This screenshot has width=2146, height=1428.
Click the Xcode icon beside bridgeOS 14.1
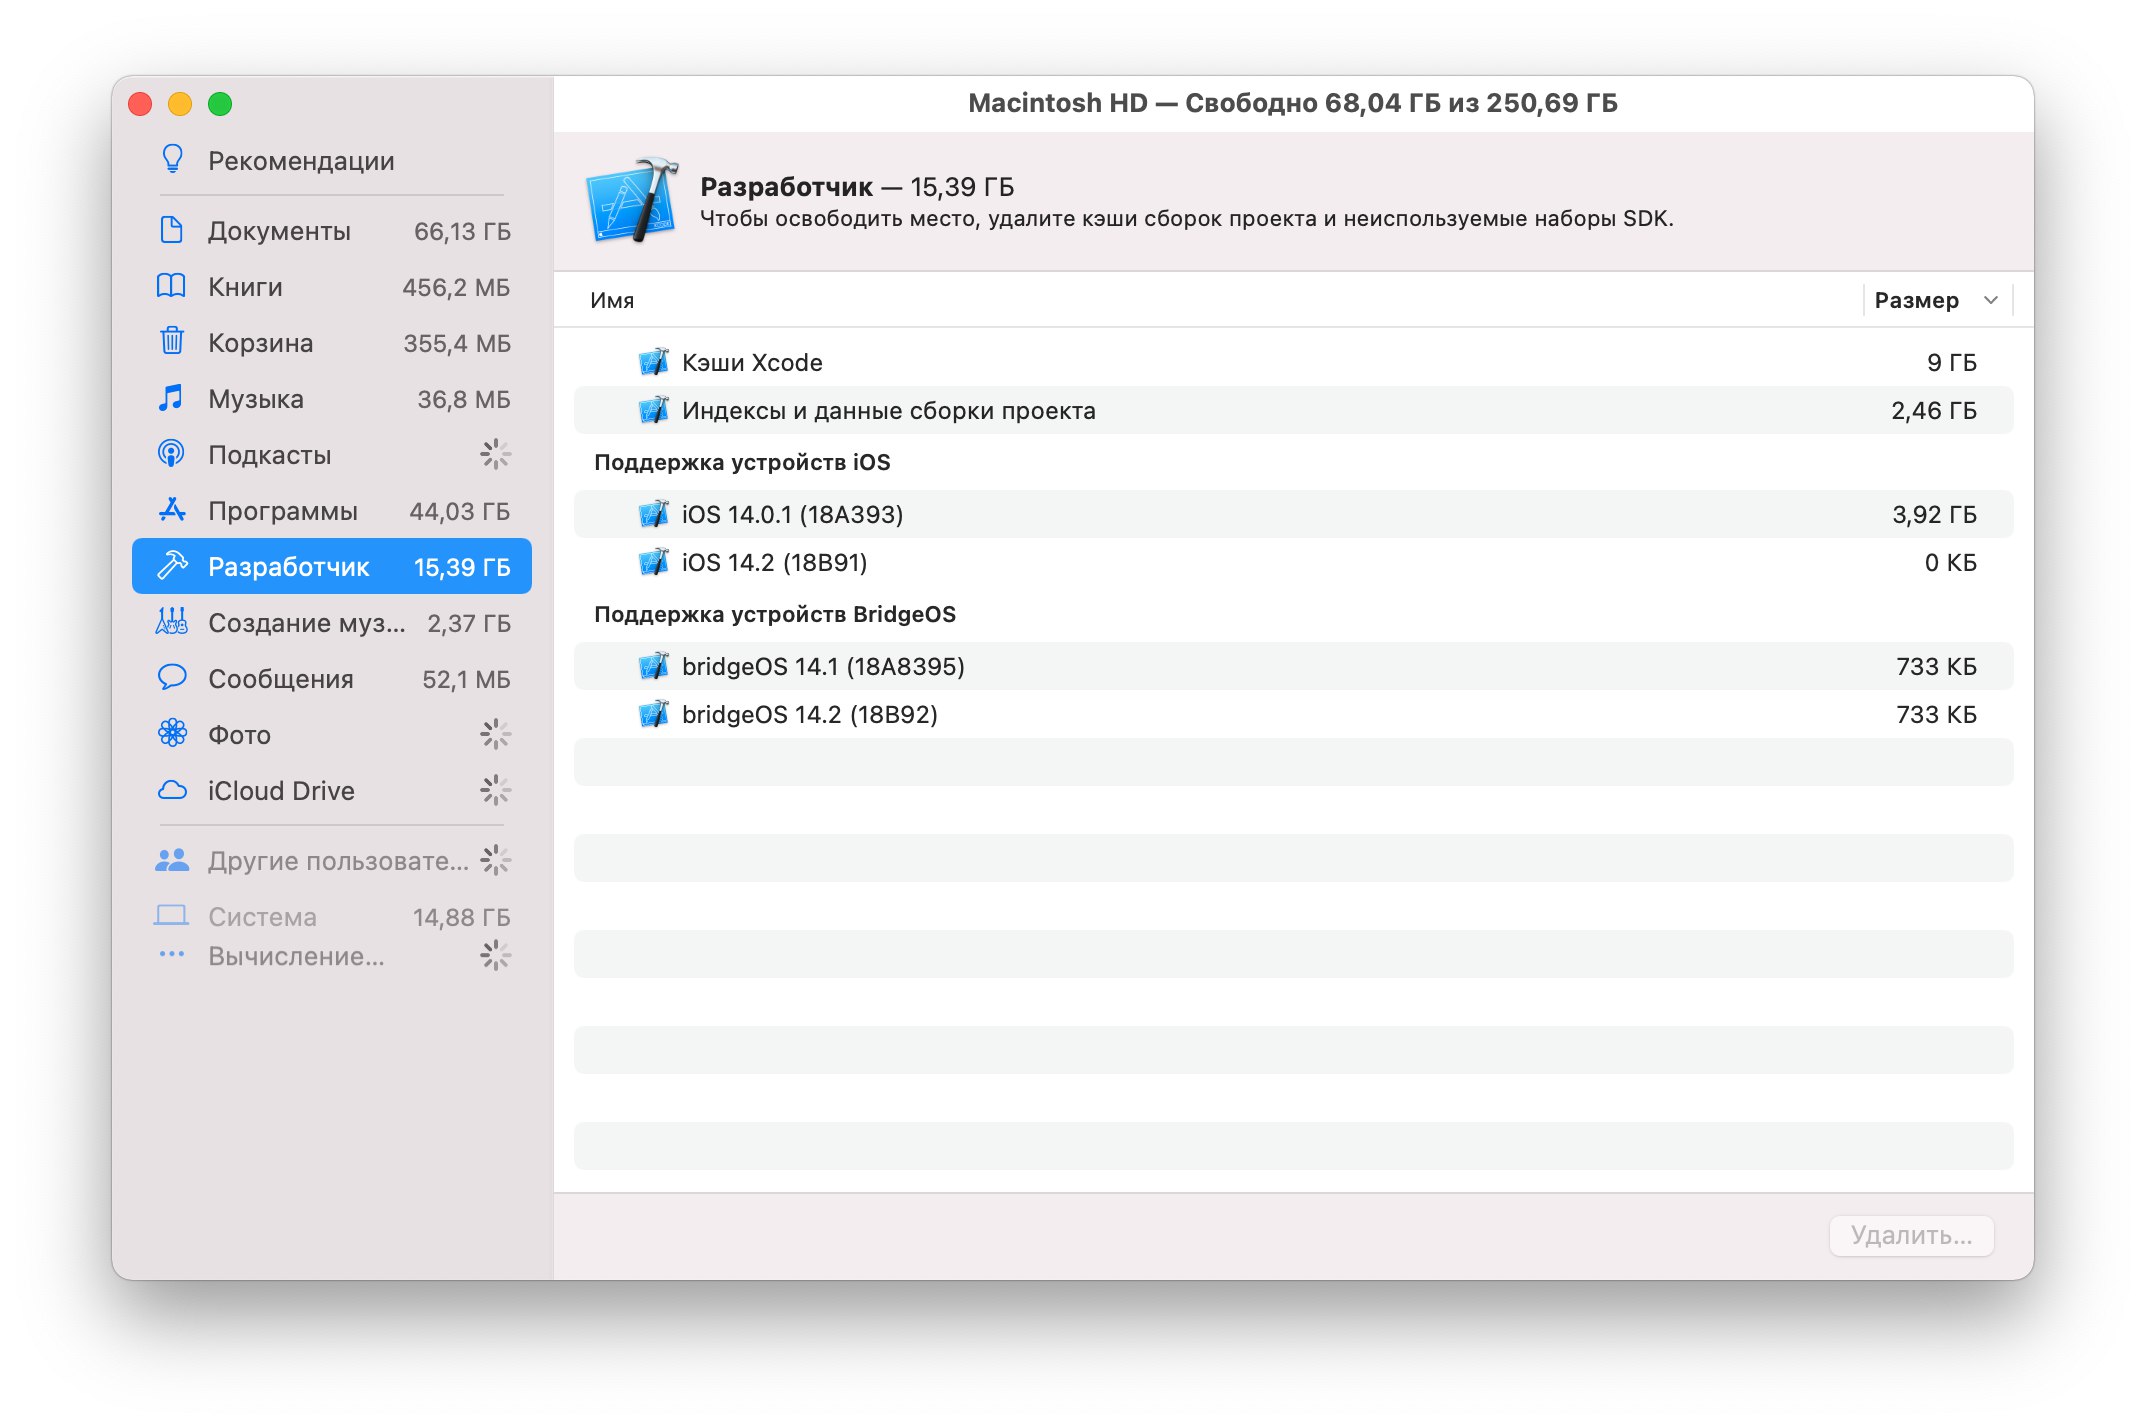(x=654, y=666)
